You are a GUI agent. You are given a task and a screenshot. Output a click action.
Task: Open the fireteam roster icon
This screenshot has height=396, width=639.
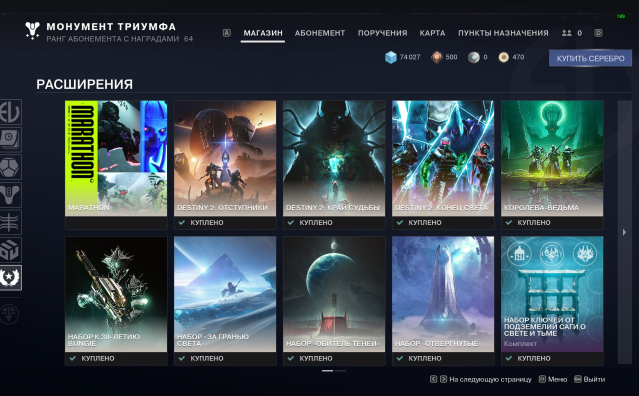pos(566,33)
